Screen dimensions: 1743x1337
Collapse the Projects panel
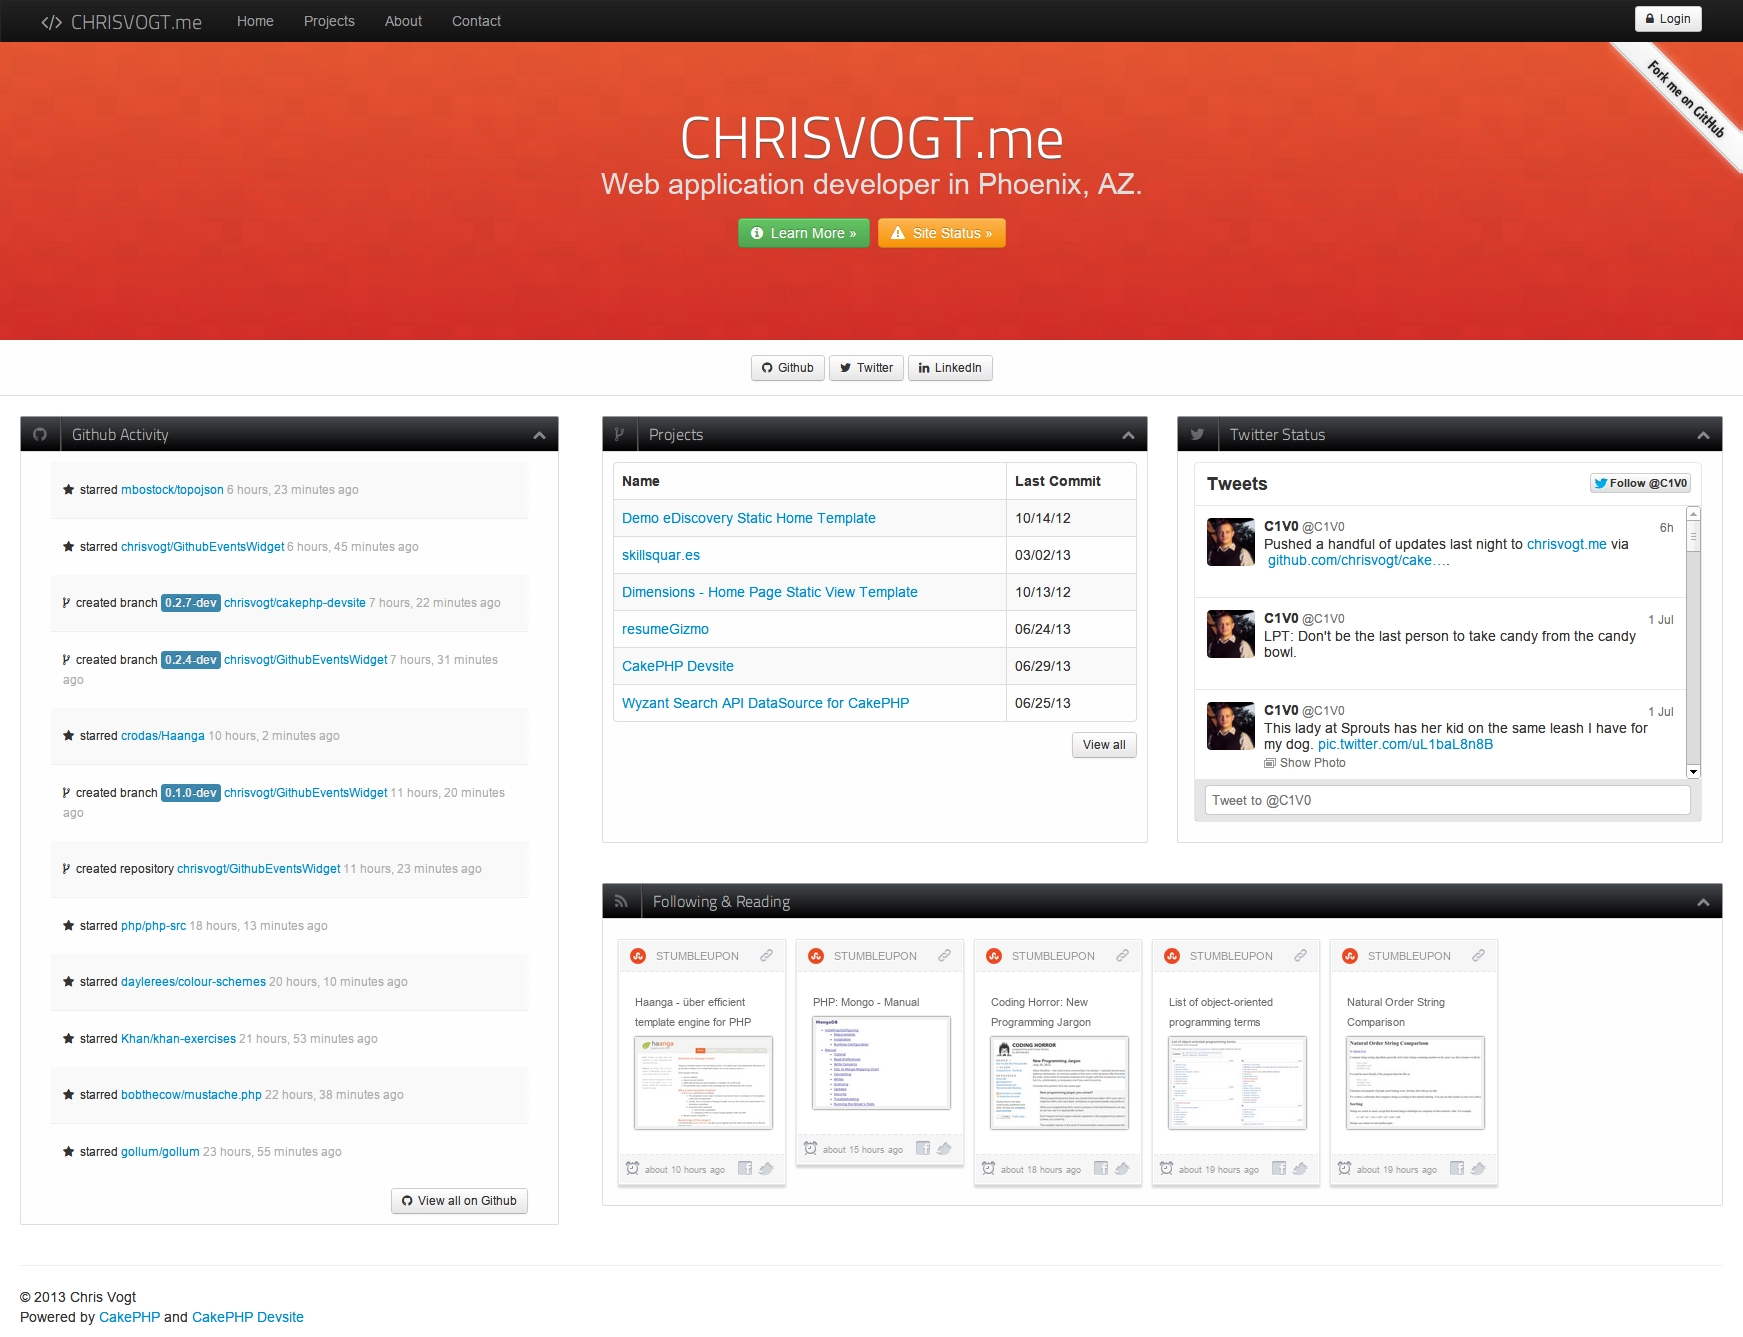pos(1128,435)
